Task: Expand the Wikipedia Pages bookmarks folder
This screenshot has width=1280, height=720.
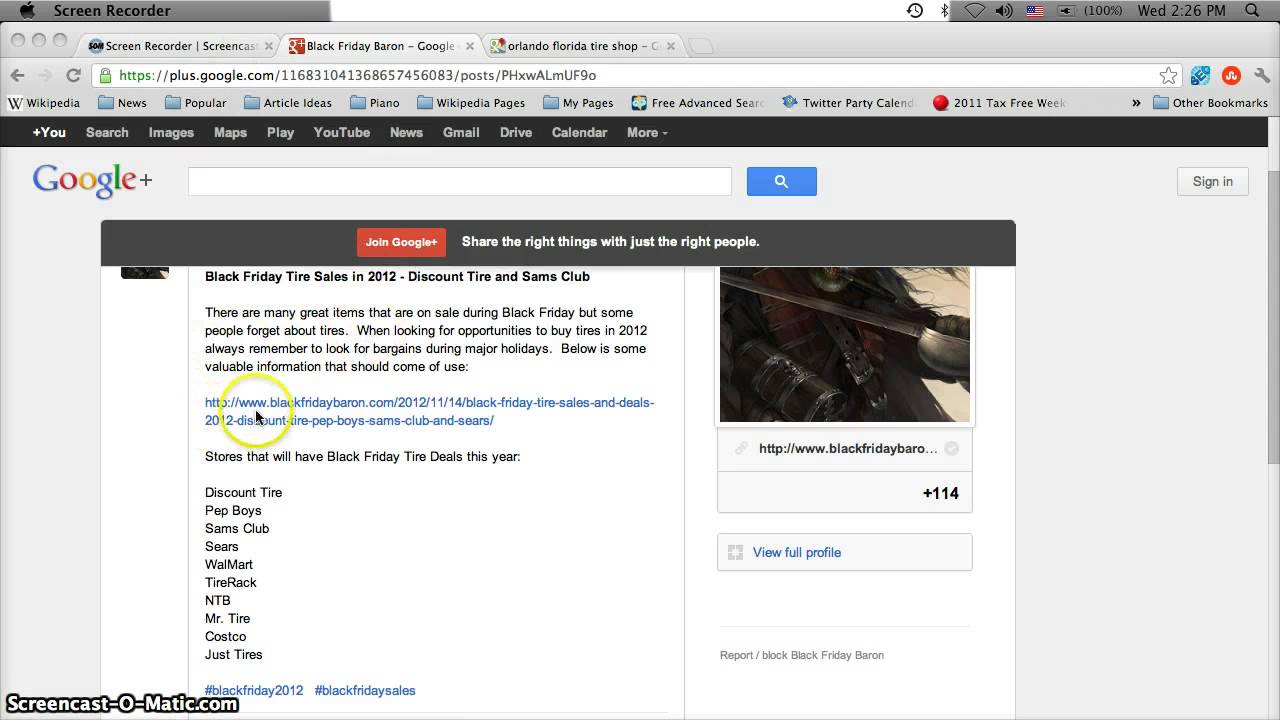Action: pyautogui.click(x=471, y=103)
